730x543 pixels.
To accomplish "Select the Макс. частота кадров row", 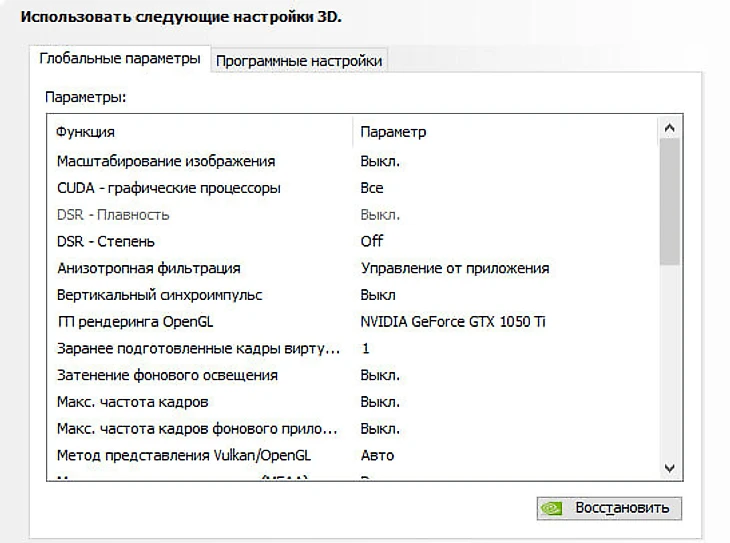I will click(x=132, y=403).
